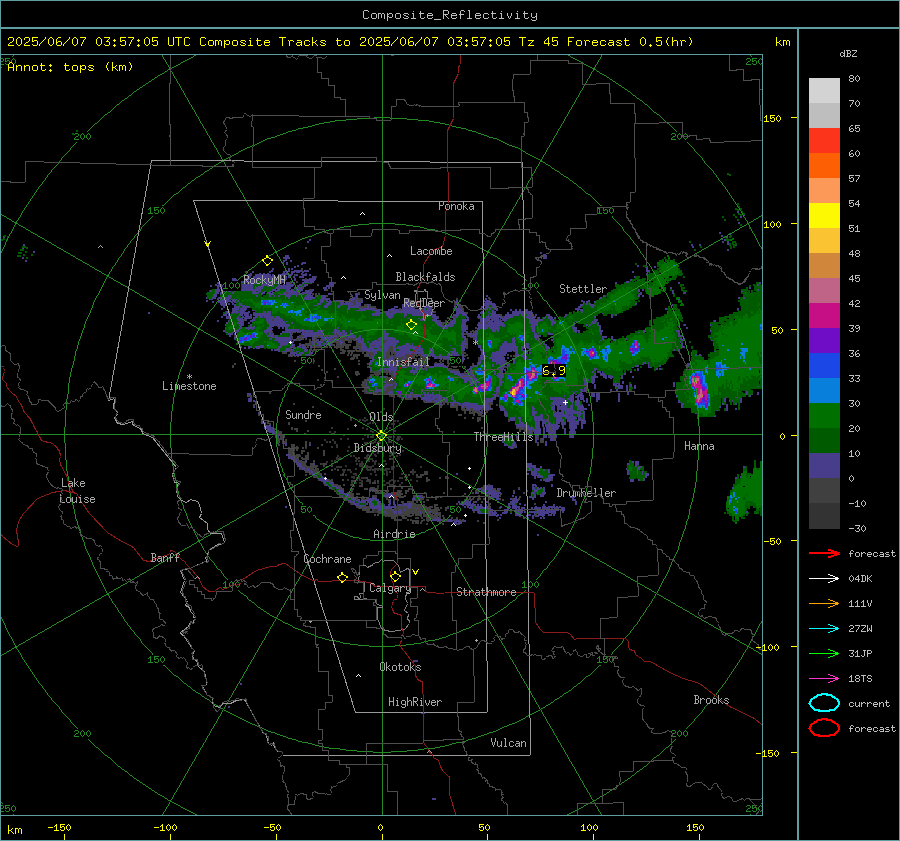Select the yellow diamond marker above Calgary

pos(395,576)
